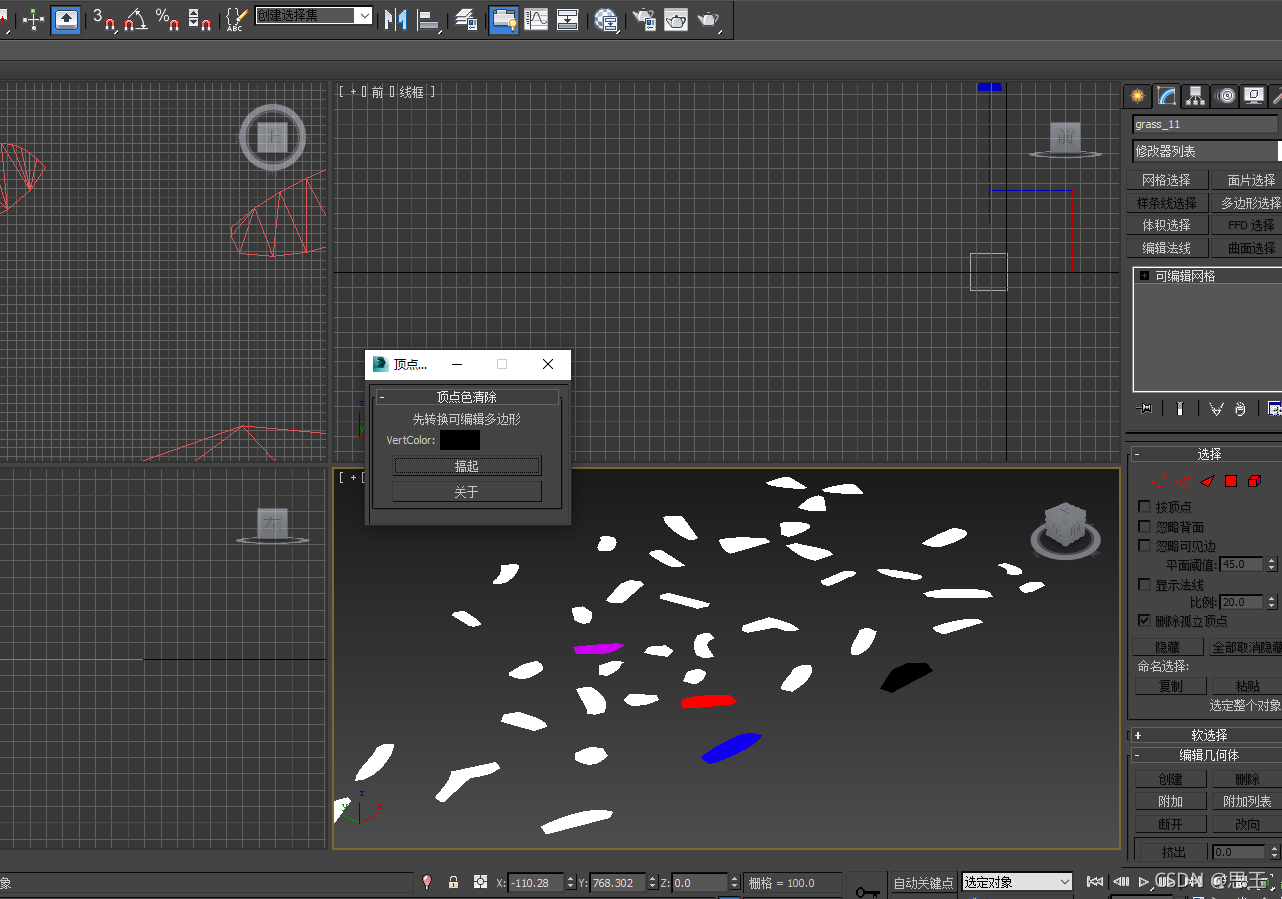Open the Curve Editor icon
The width and height of the screenshot is (1282, 899).
(536, 19)
